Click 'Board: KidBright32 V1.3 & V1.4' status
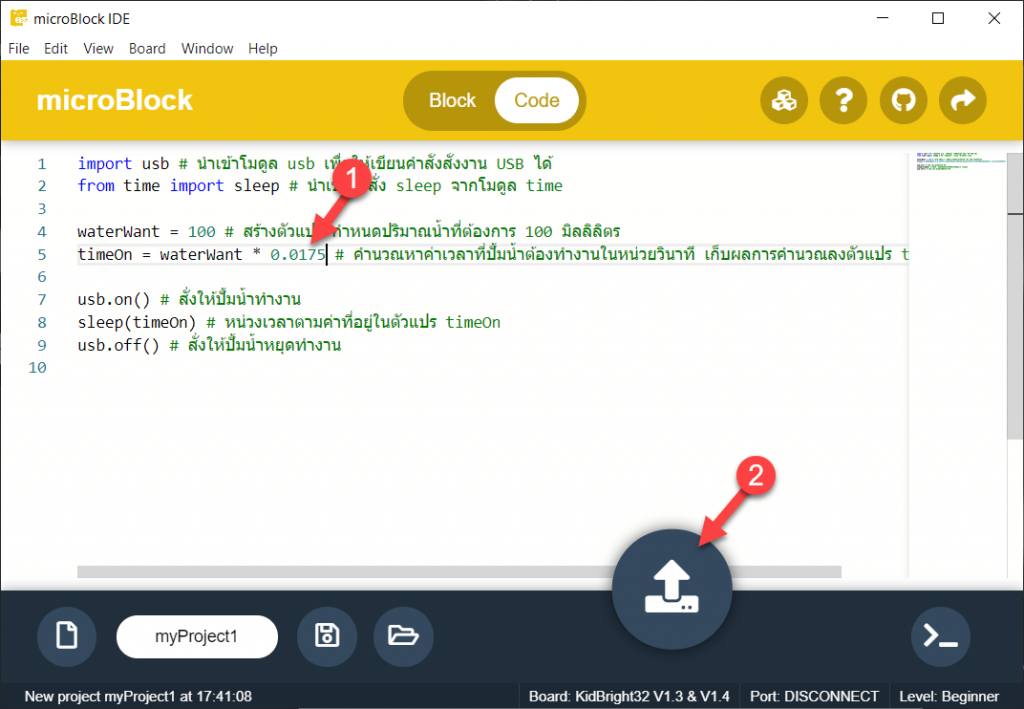 [629, 697]
